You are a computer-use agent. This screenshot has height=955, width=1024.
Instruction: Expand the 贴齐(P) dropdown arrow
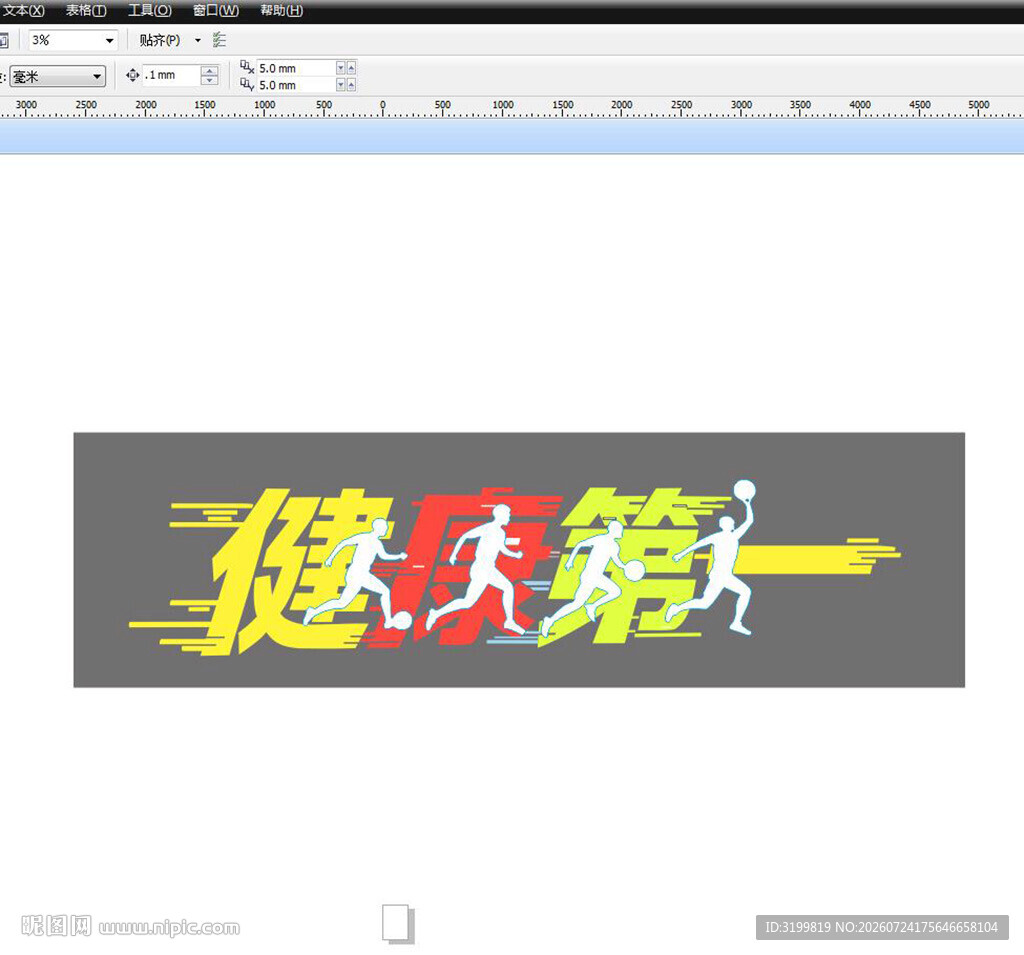pos(198,40)
